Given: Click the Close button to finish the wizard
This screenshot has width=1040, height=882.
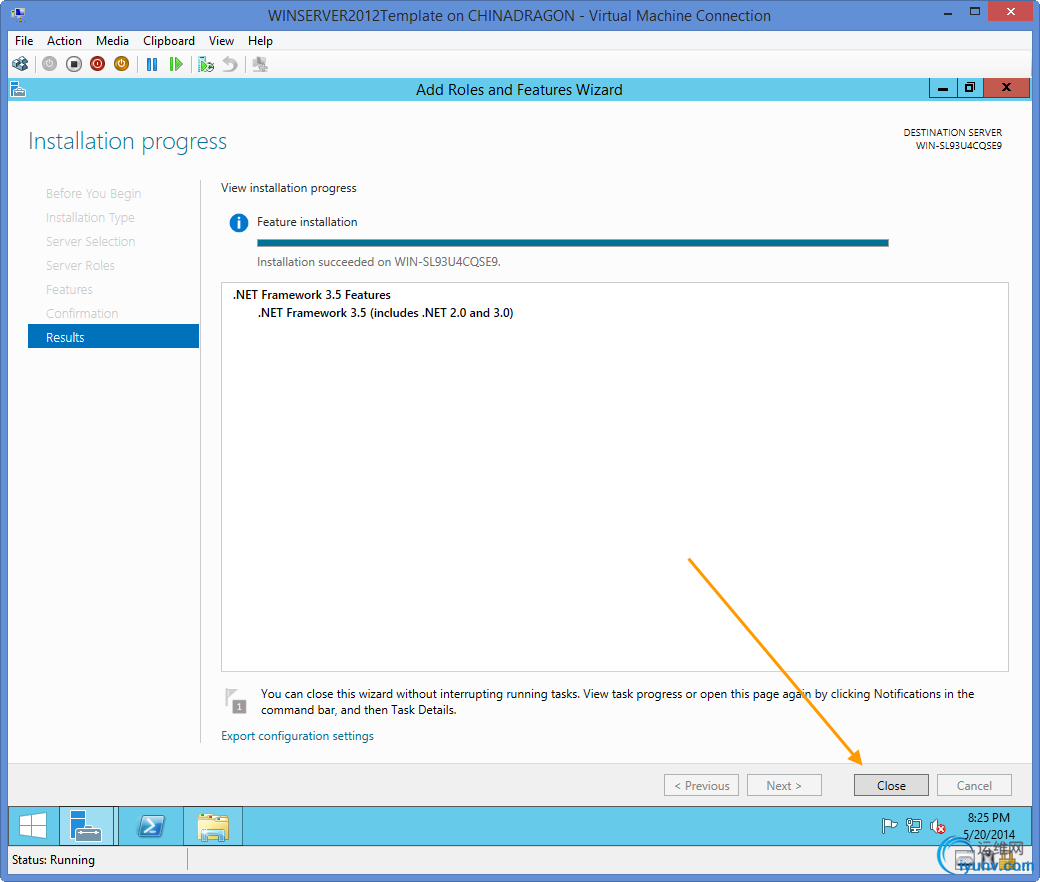Looking at the screenshot, I should (x=891, y=785).
